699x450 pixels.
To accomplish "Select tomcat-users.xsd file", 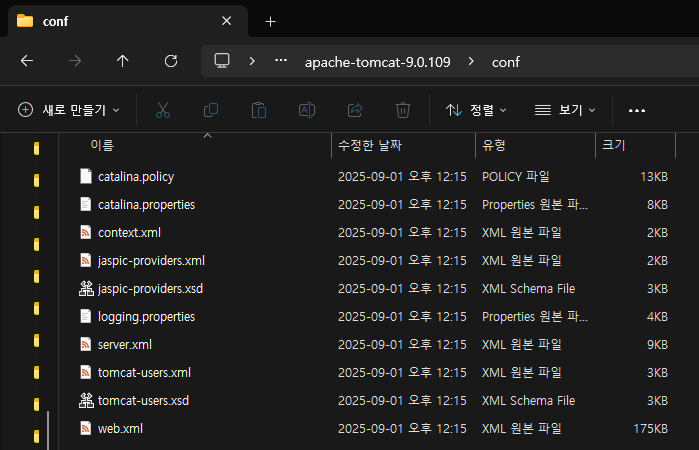I will tap(143, 401).
